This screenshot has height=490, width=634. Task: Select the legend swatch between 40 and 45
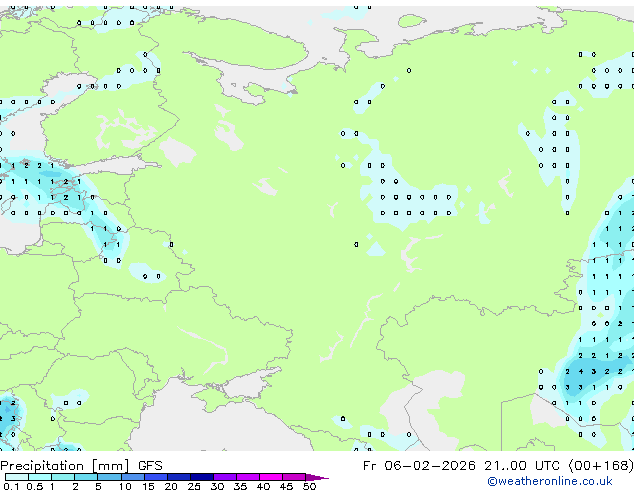(271, 477)
